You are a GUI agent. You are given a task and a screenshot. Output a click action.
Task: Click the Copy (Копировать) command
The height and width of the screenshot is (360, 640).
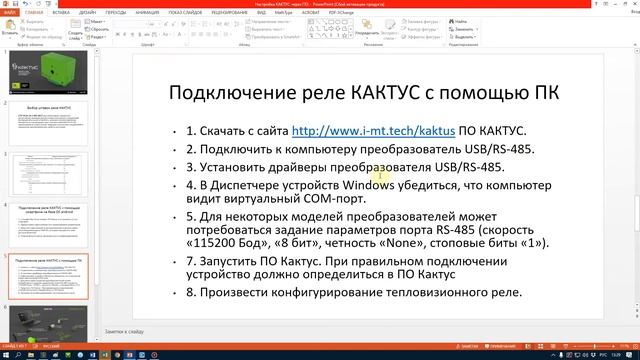[x=35, y=29]
